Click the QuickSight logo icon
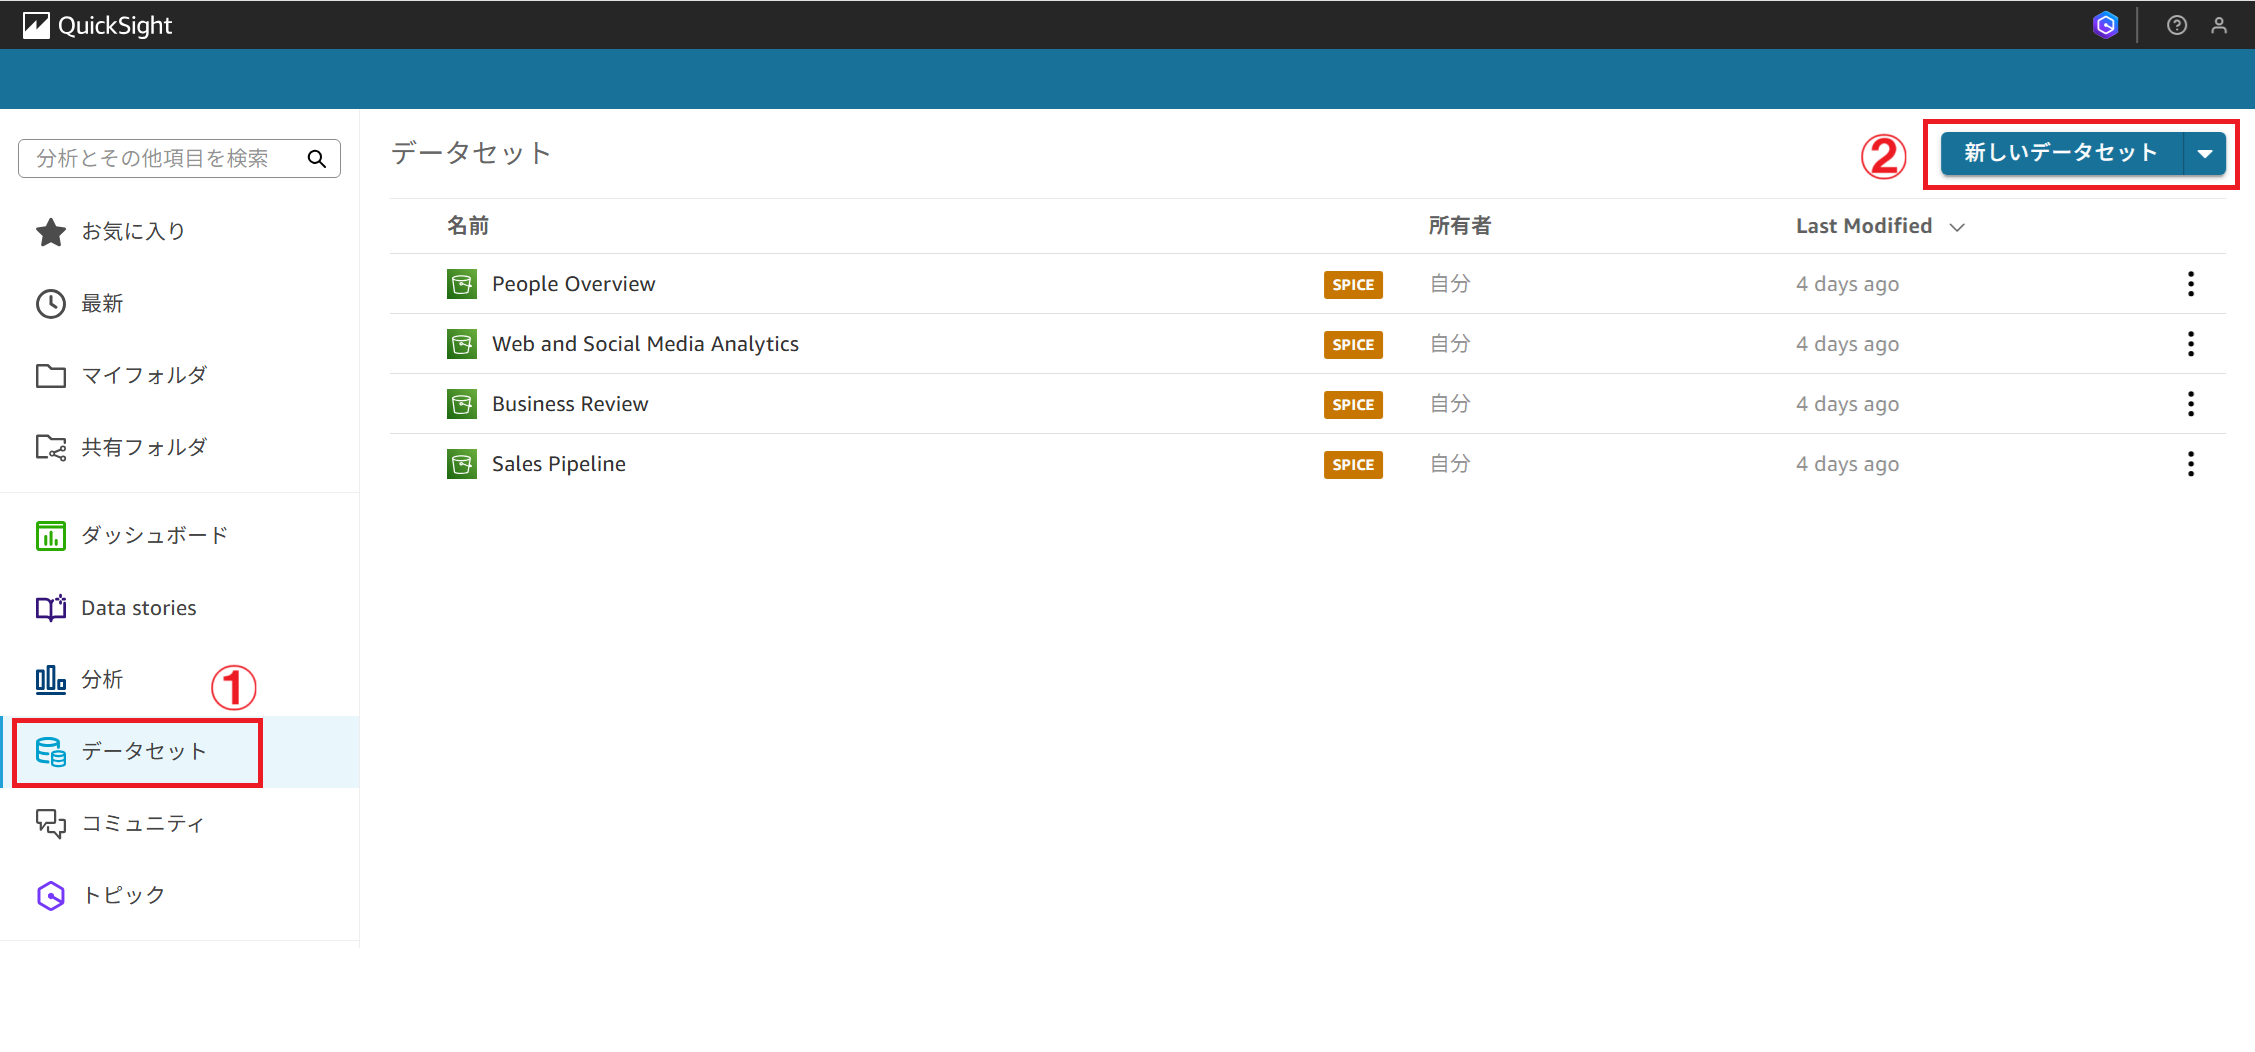 click(36, 25)
